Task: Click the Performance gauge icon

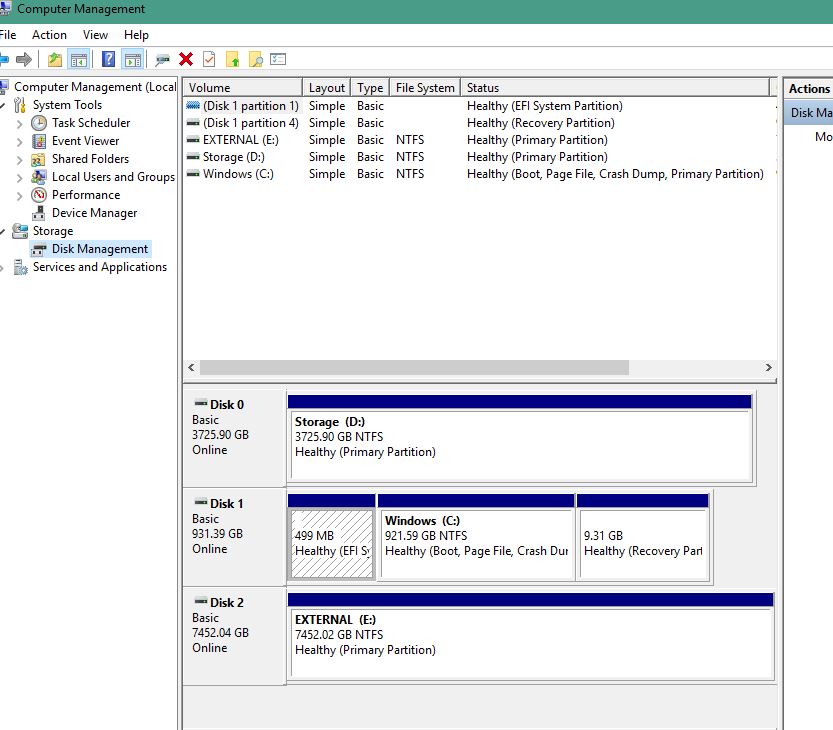Action: pyautogui.click(x=39, y=195)
